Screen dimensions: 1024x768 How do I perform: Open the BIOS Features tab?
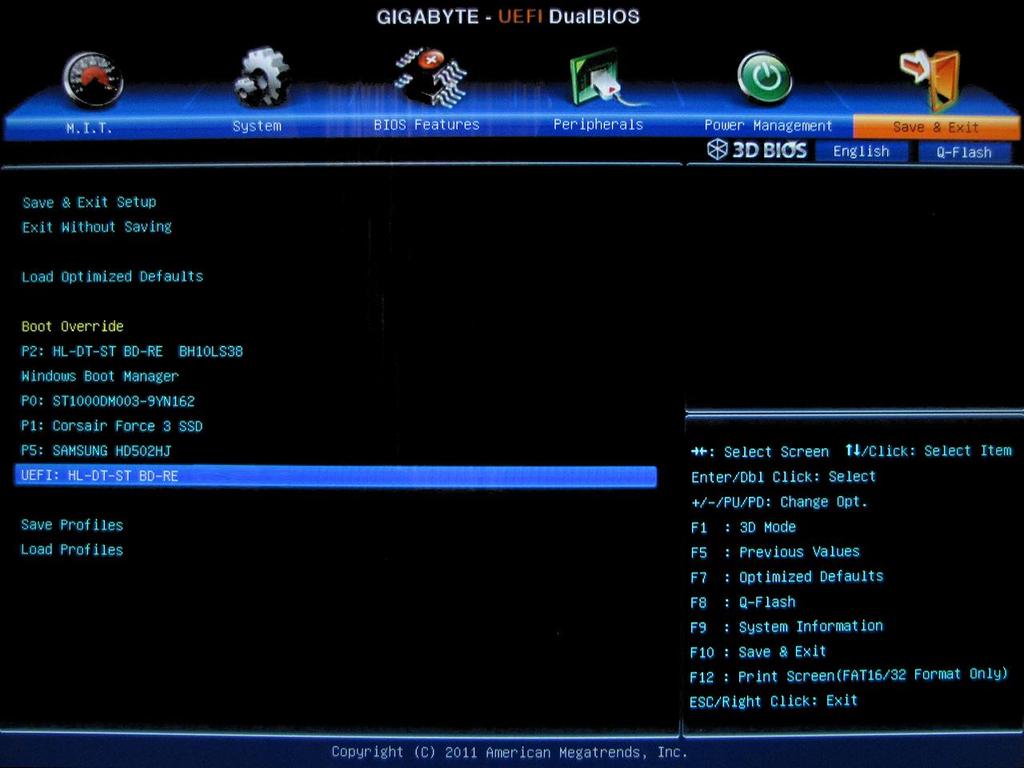click(426, 124)
